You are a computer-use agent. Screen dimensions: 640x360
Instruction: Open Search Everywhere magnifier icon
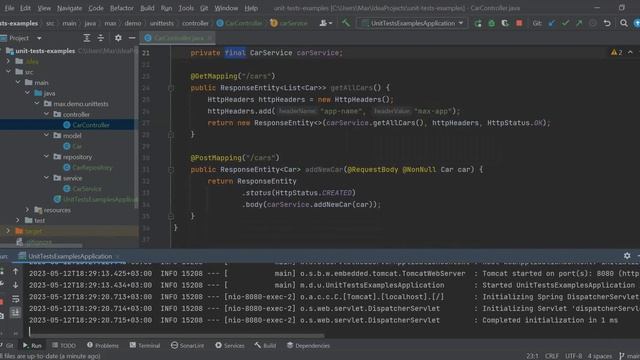pos(624,23)
